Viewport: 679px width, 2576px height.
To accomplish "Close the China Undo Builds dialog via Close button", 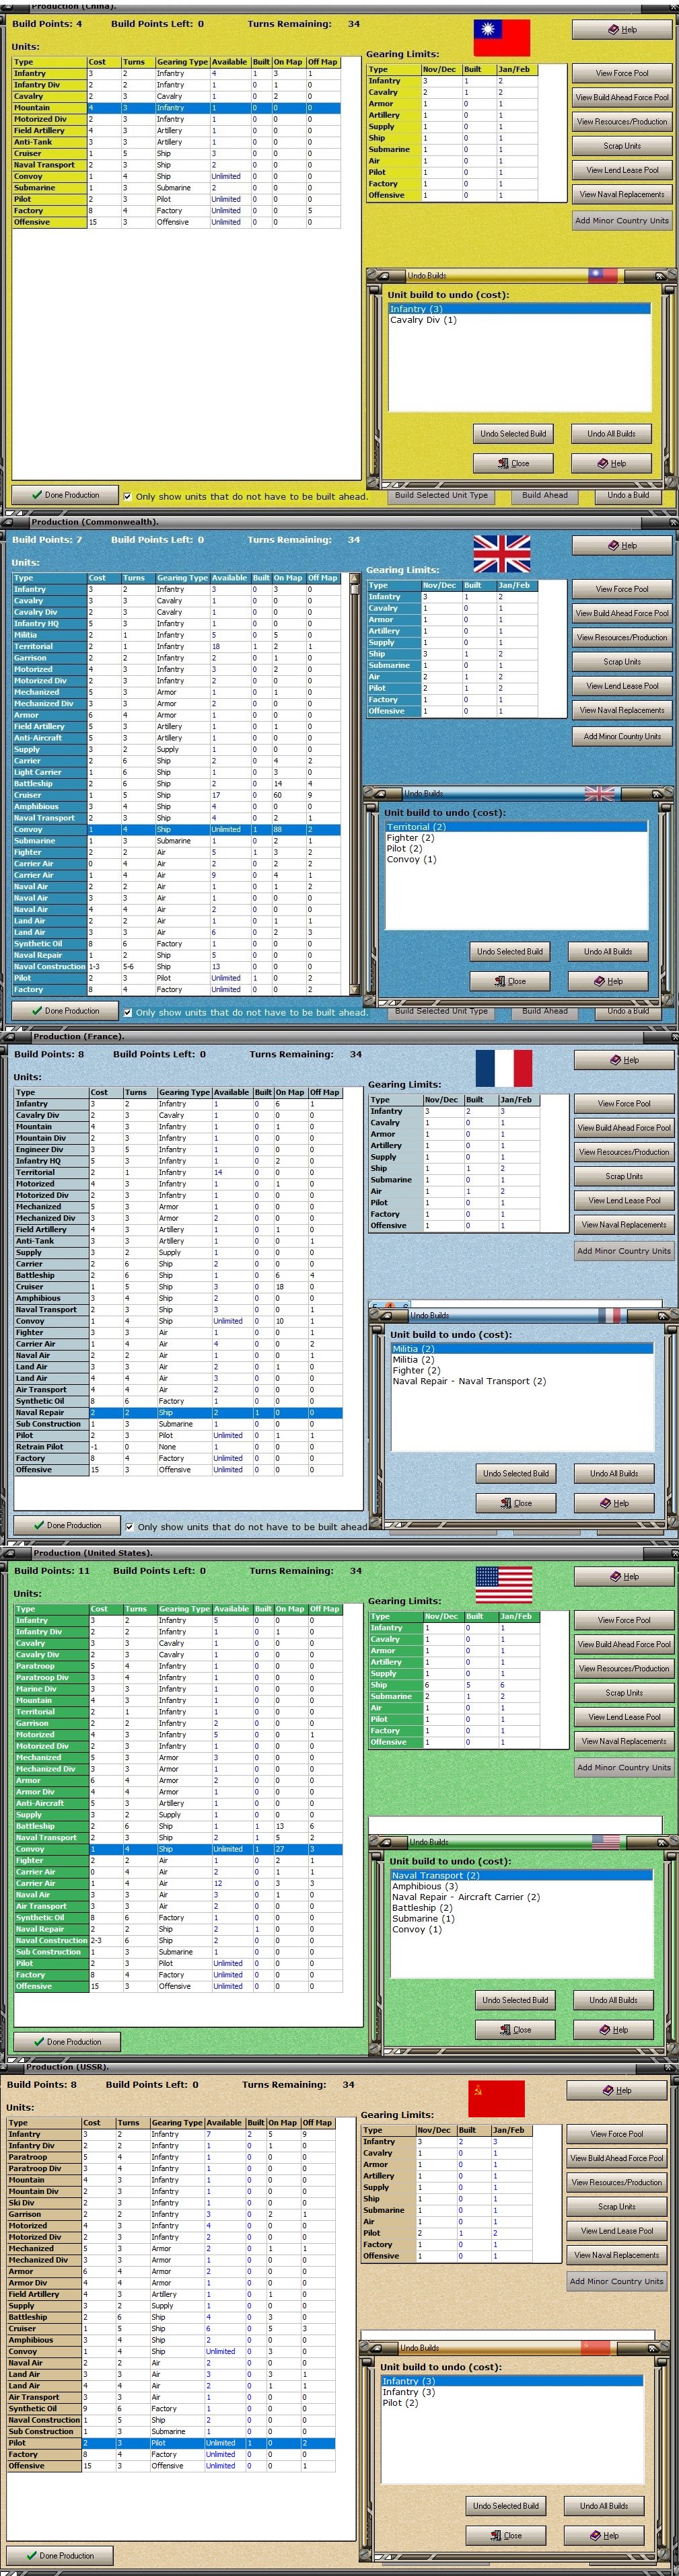I will coord(514,463).
